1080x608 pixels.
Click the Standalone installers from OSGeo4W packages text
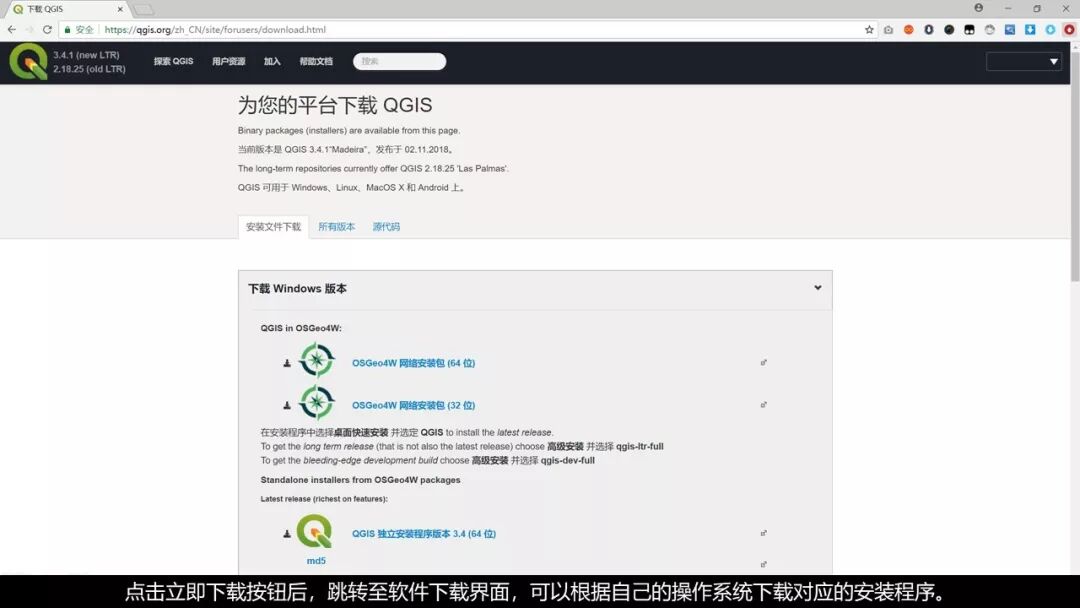pos(360,480)
